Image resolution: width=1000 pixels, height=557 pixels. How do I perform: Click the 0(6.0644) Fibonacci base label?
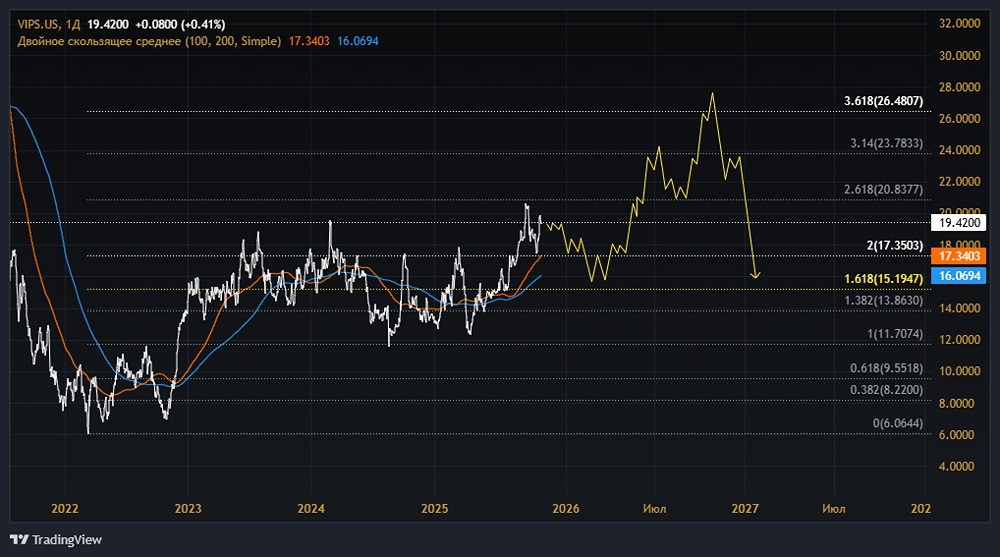coord(897,425)
